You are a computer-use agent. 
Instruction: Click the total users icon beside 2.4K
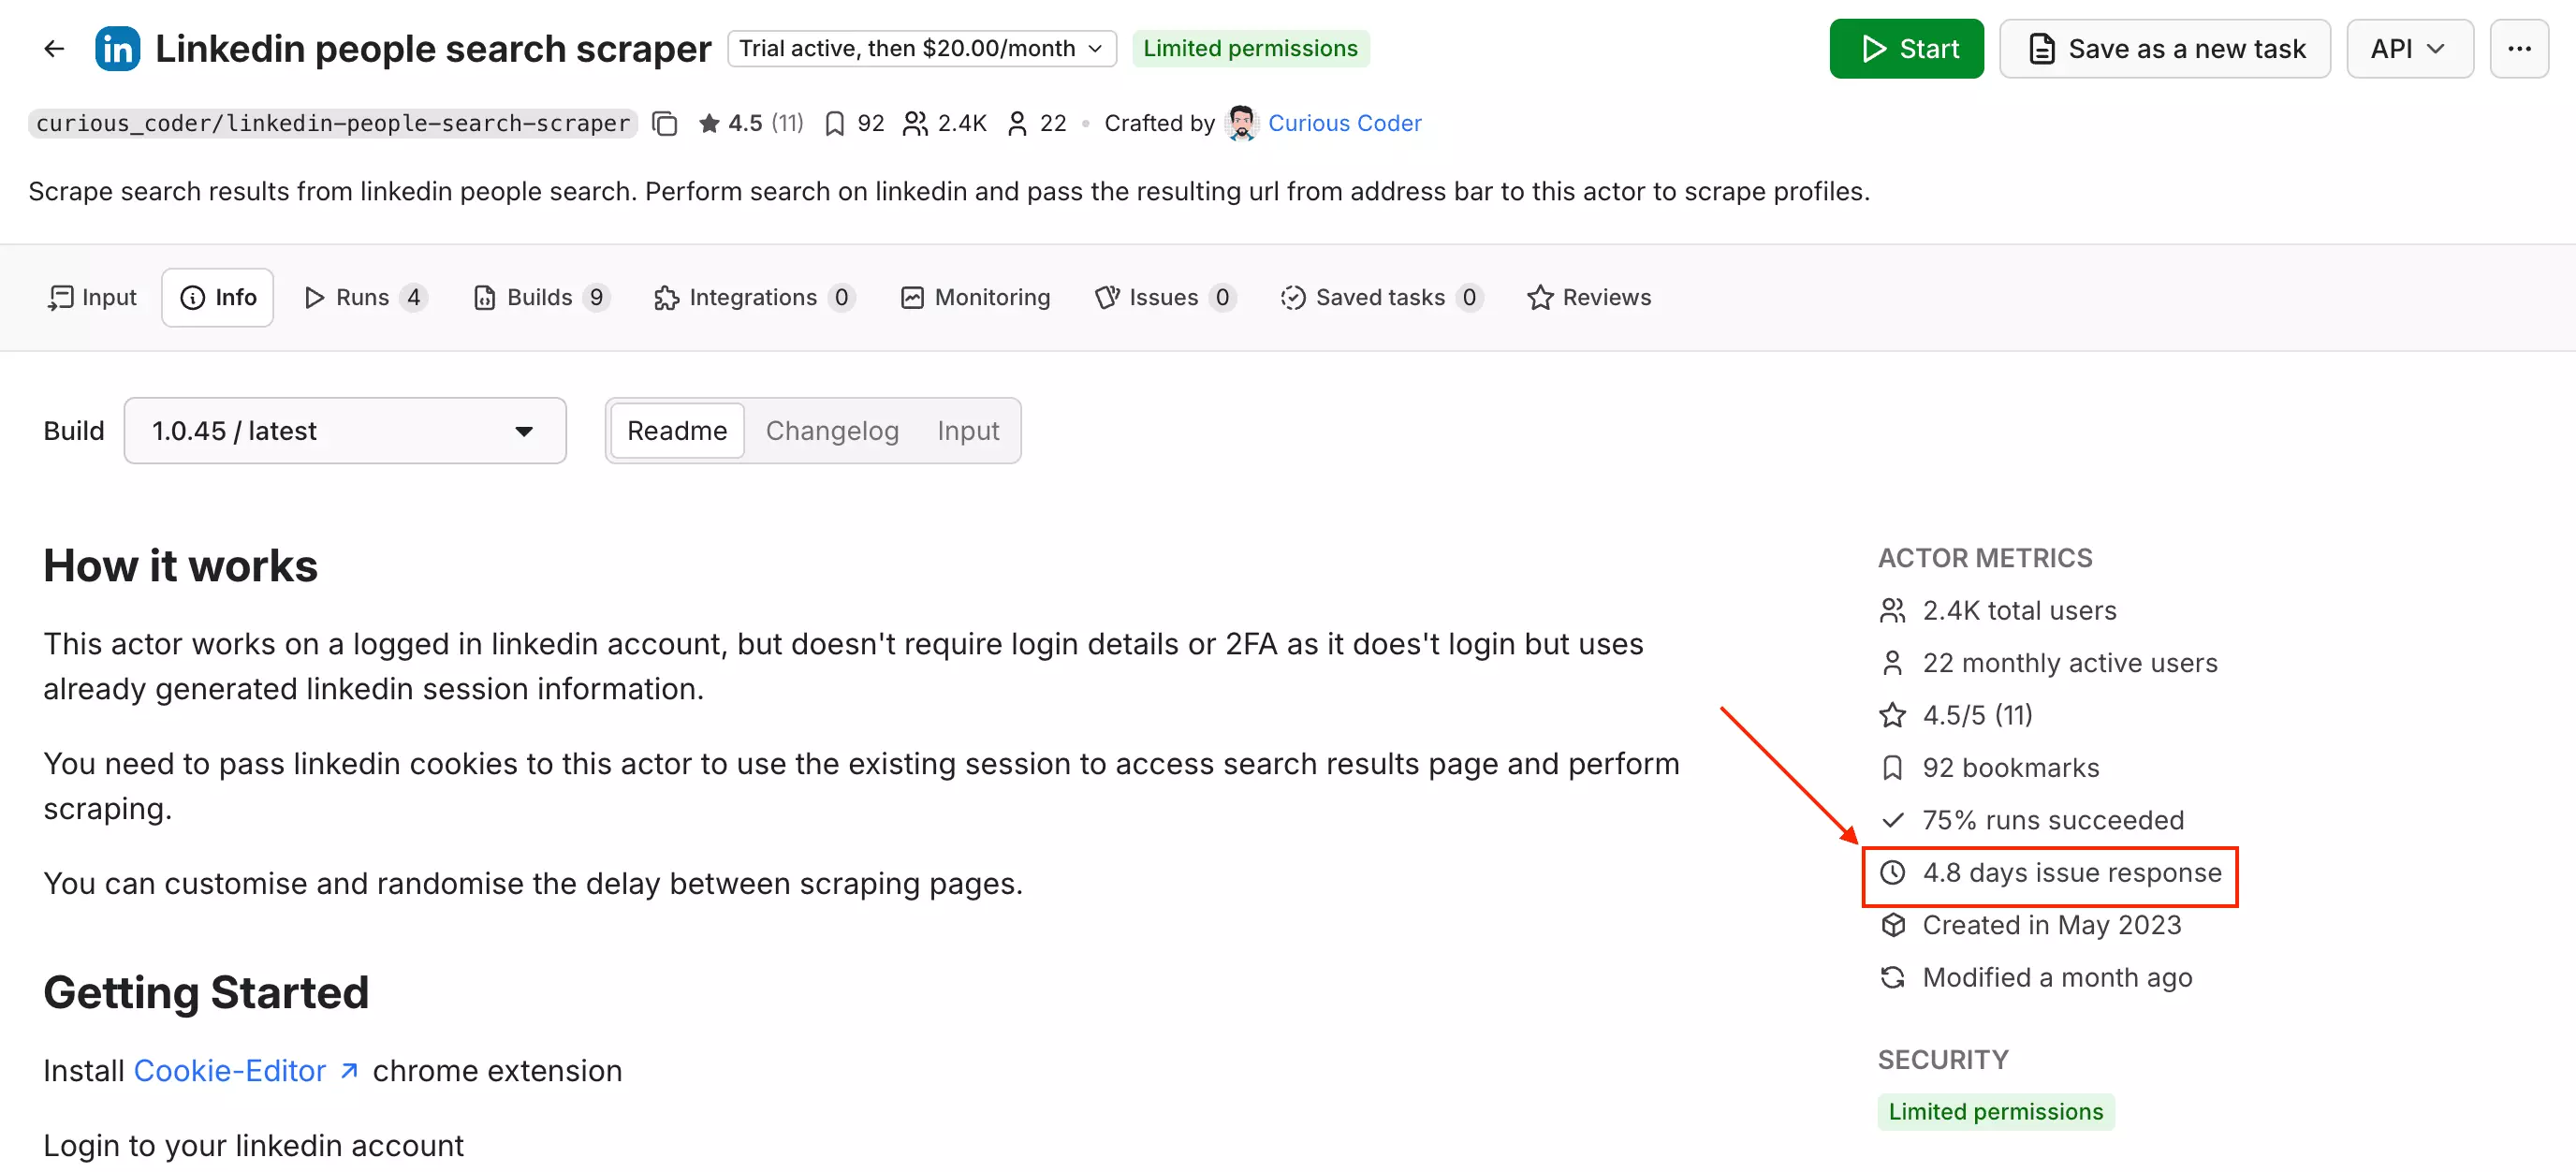pyautogui.click(x=914, y=123)
